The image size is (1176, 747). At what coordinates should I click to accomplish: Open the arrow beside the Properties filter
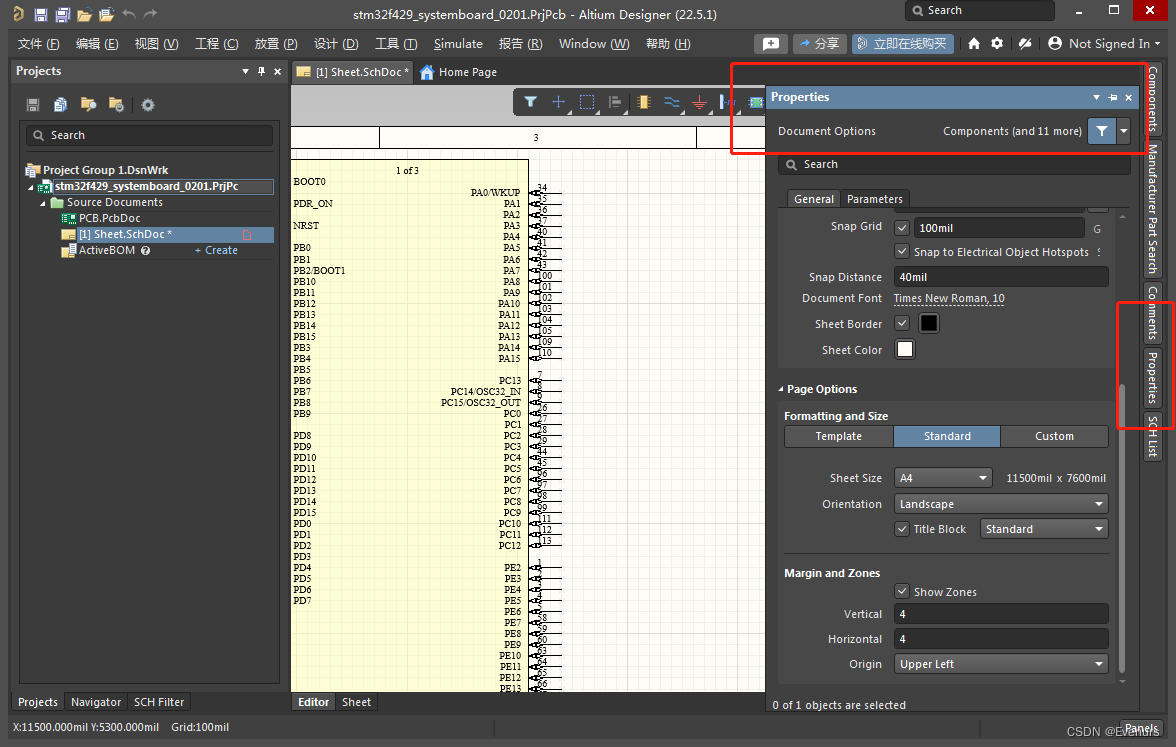click(x=1124, y=131)
